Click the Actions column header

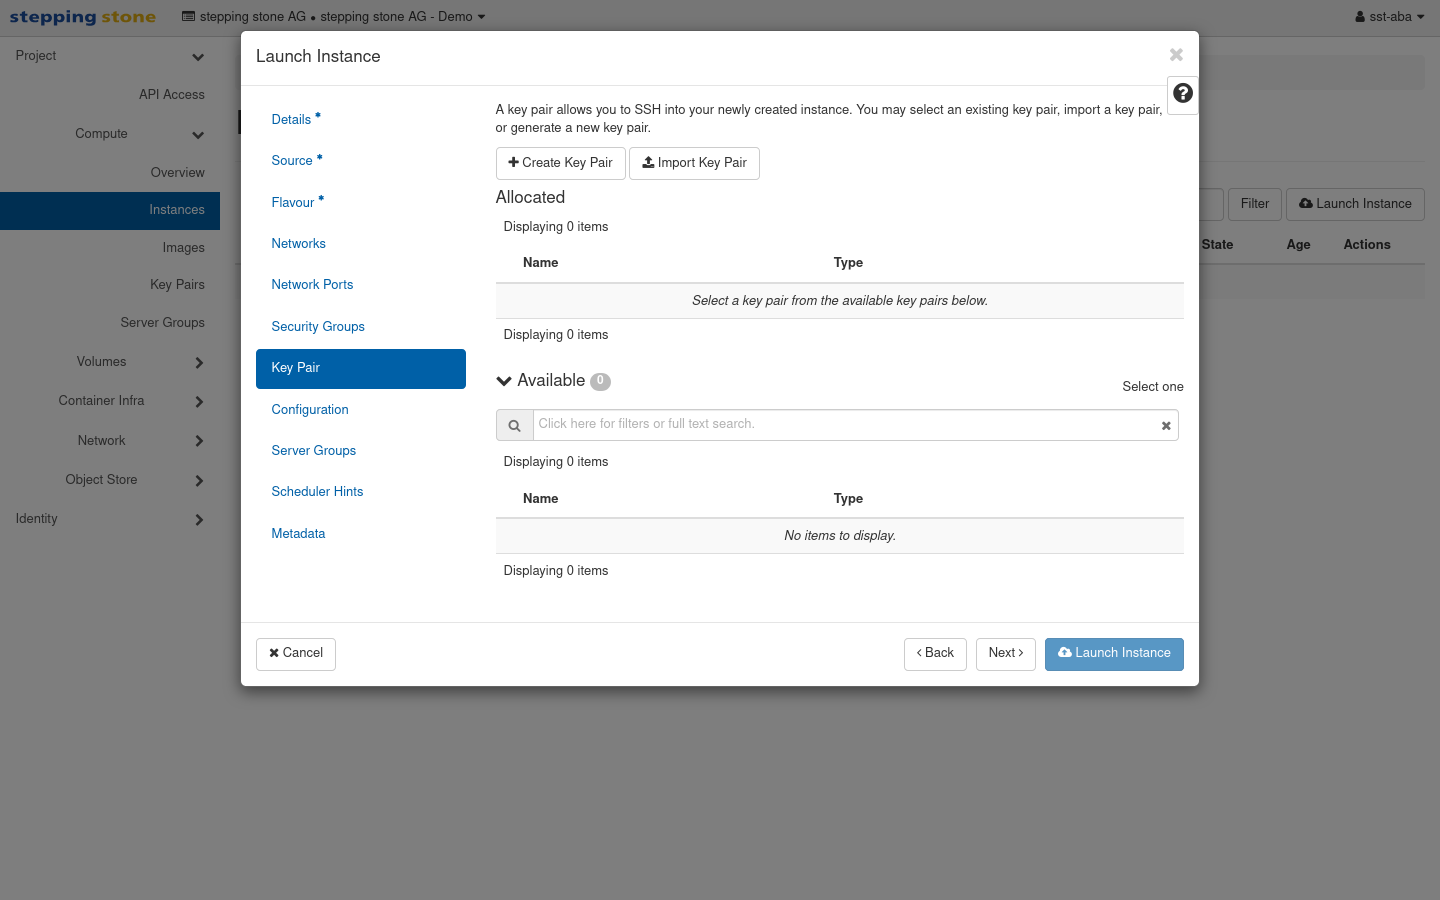[x=1367, y=245]
